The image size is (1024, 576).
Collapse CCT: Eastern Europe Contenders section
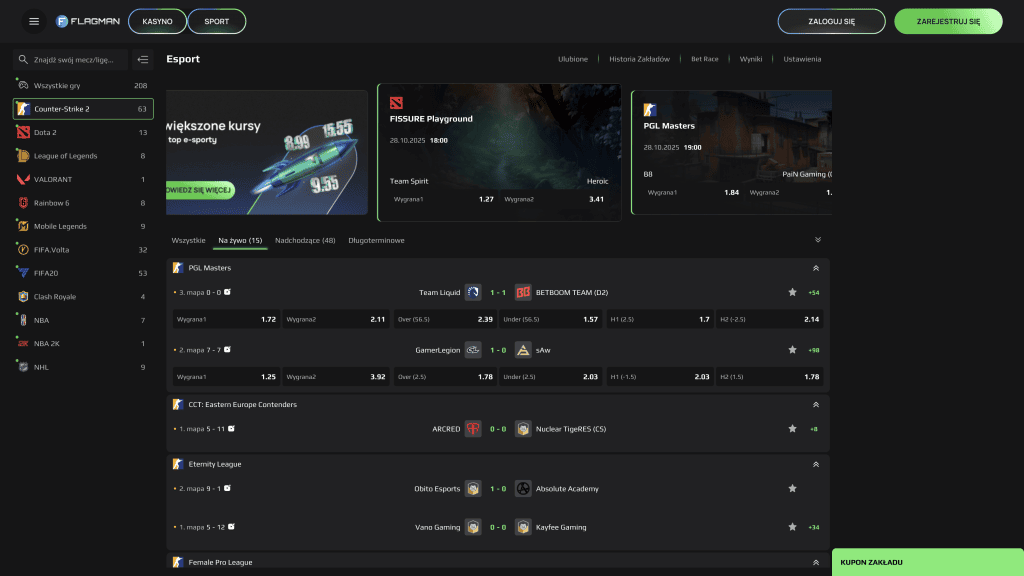(816, 405)
